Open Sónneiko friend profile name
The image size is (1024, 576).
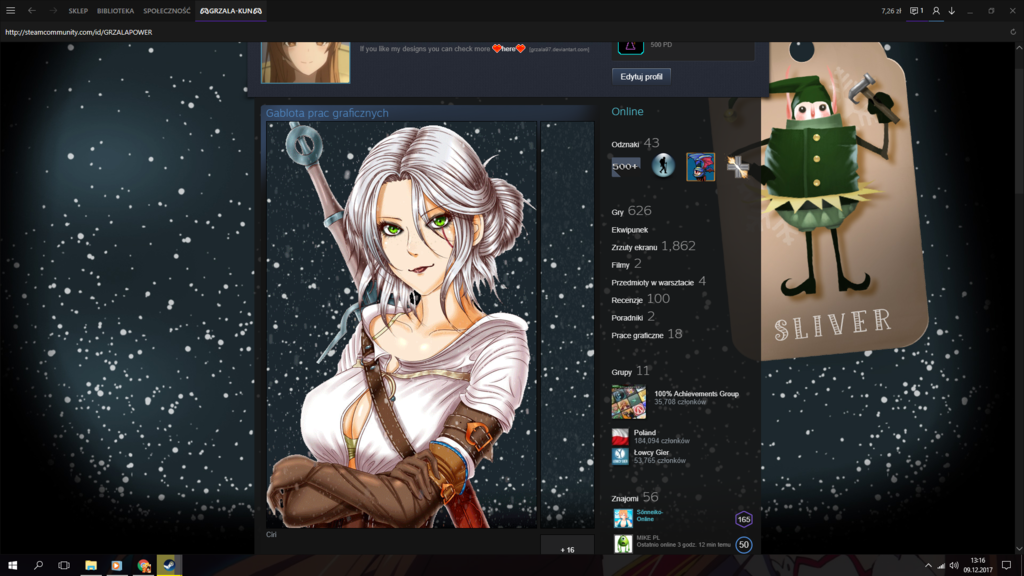(650, 512)
